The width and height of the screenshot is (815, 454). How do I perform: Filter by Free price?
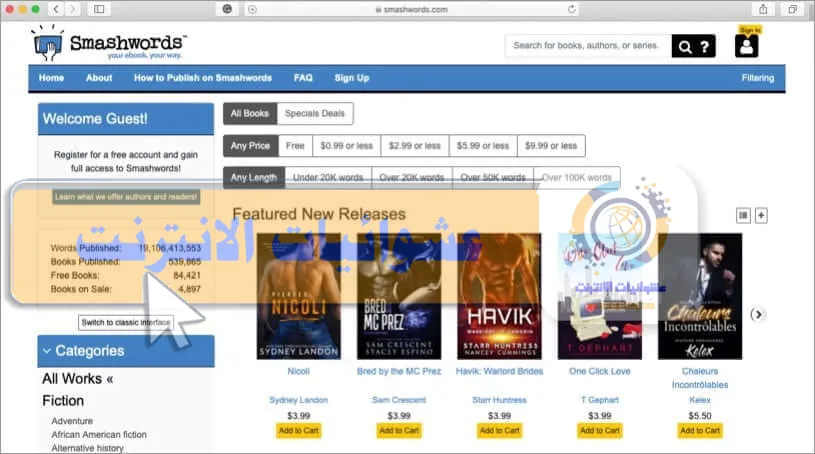[295, 146]
